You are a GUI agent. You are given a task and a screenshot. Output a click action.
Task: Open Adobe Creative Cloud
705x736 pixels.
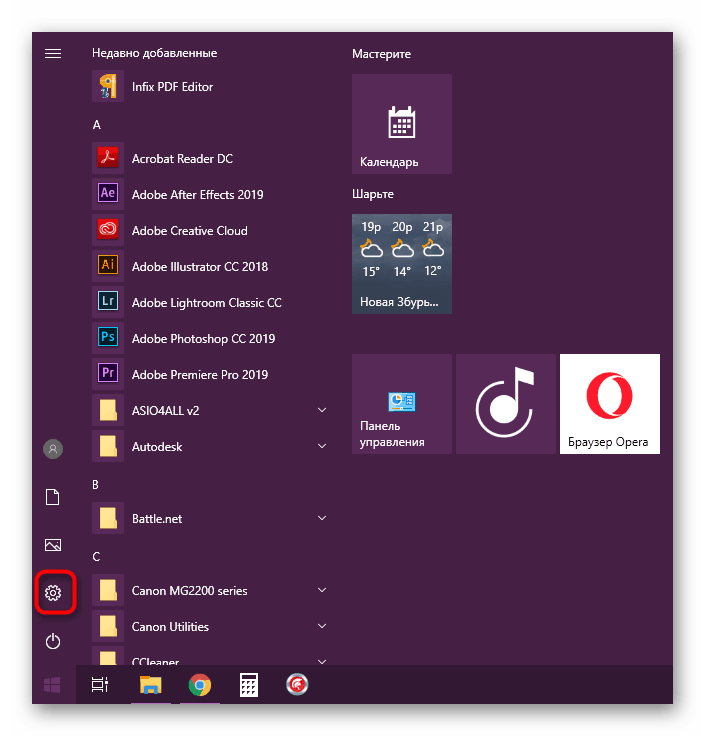[210, 230]
